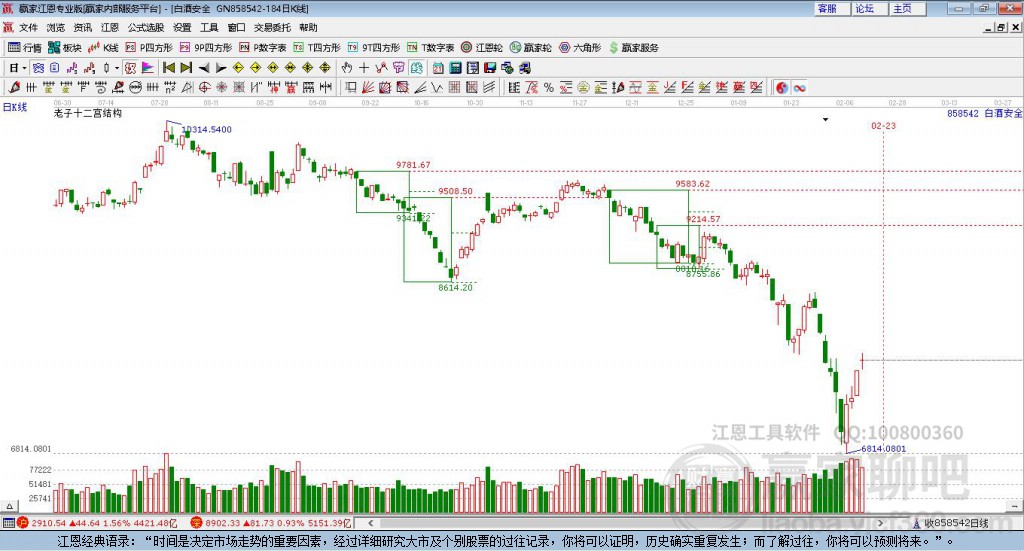The height and width of the screenshot is (551, 1024).
Task: Open 赢家服务 dollar-sign service
Action: 633,48
